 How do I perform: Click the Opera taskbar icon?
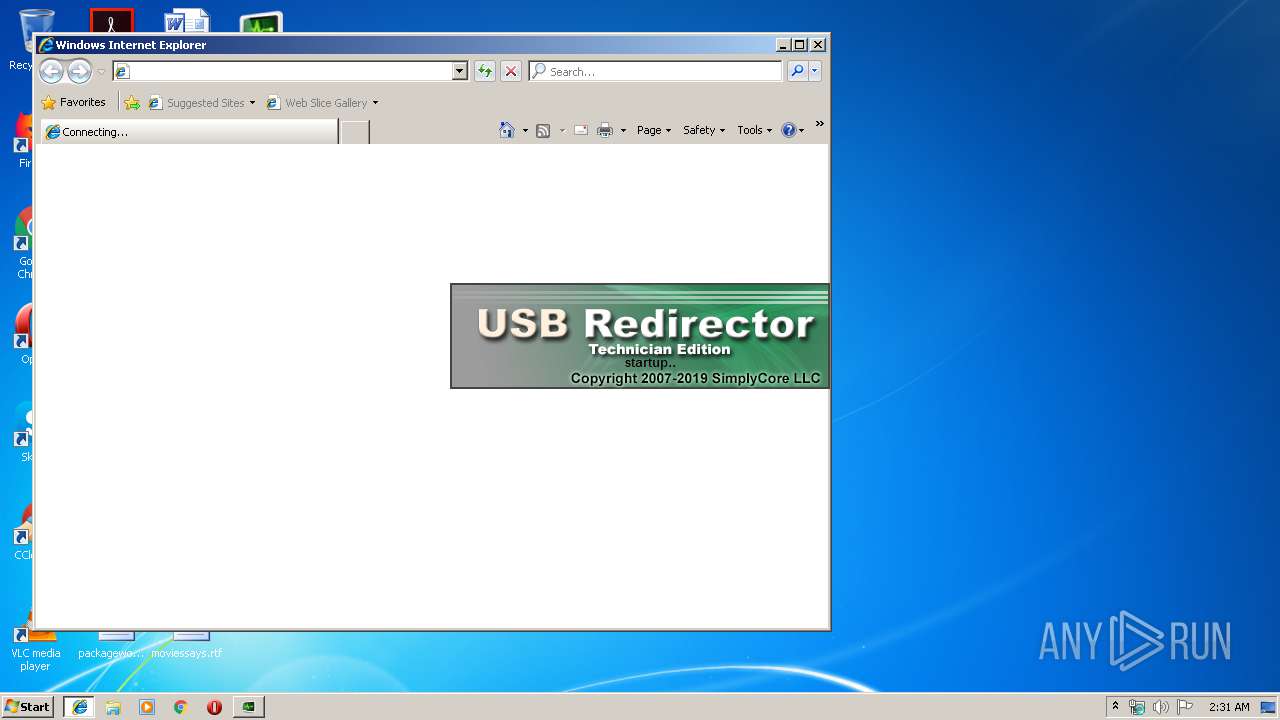tap(214, 706)
